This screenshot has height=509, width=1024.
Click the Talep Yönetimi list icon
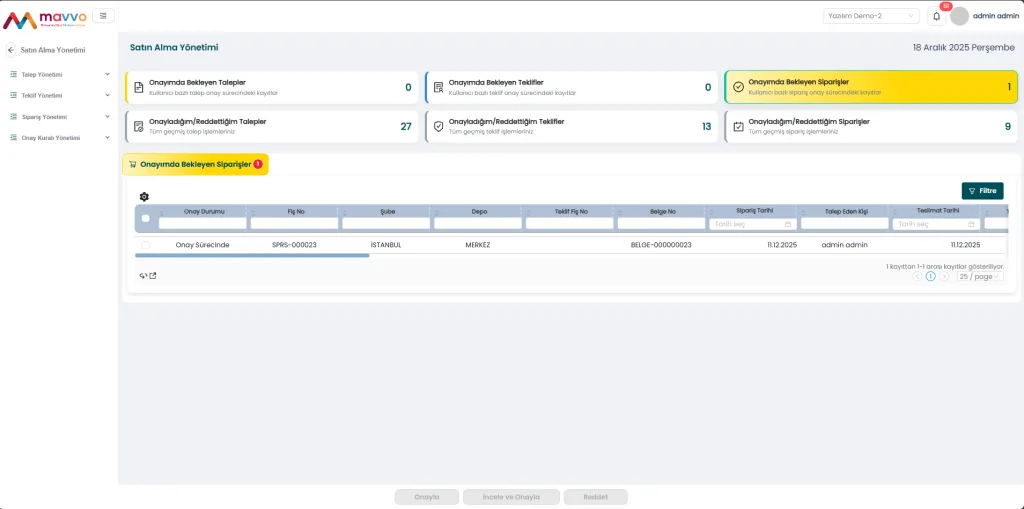(13, 74)
